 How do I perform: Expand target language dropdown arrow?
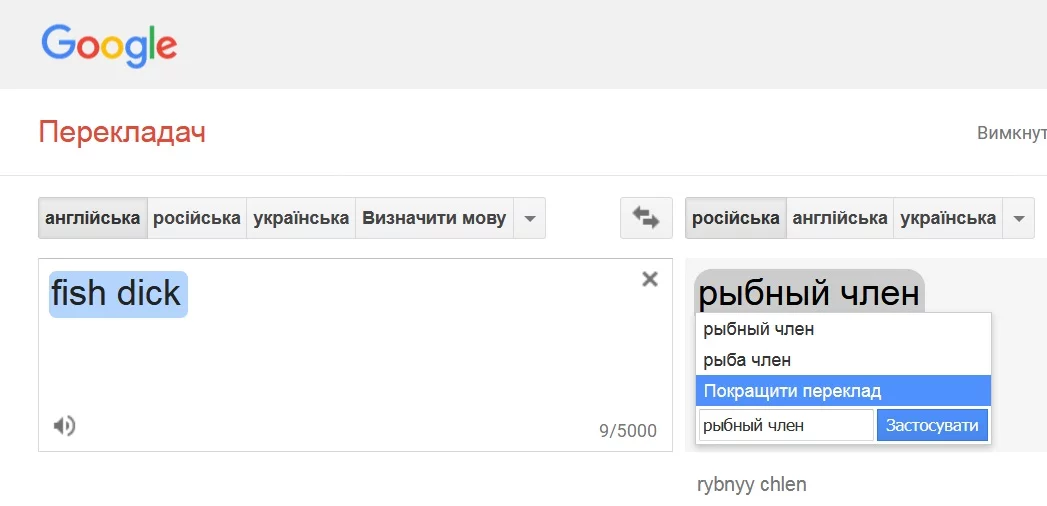pyautogui.click(x=1018, y=218)
